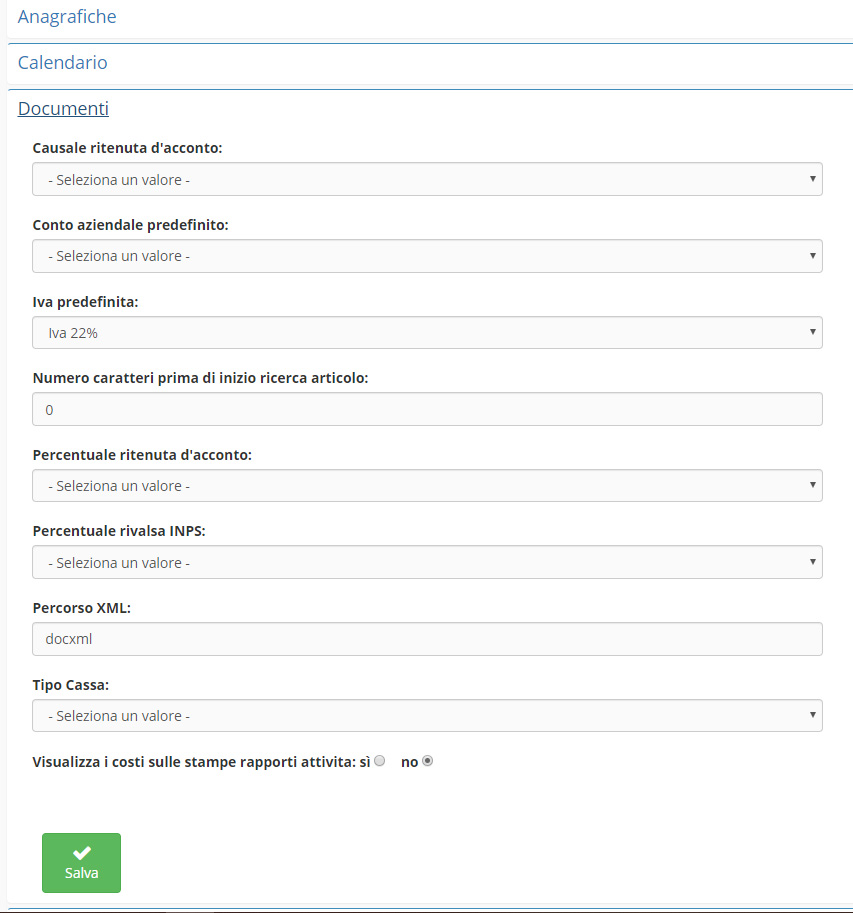The height and width of the screenshot is (913, 853).
Task: Click the Percorso XML input field
Action: pos(427,639)
